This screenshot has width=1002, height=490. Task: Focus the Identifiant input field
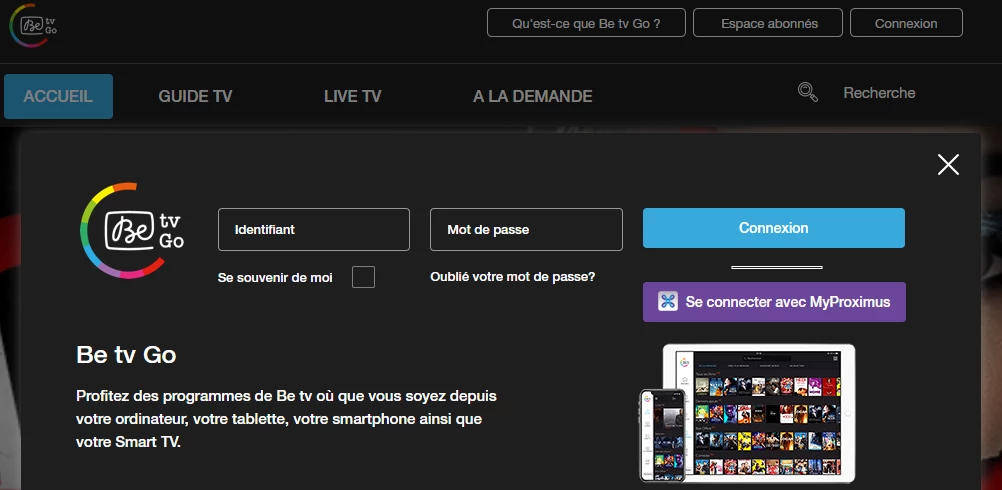coord(314,229)
